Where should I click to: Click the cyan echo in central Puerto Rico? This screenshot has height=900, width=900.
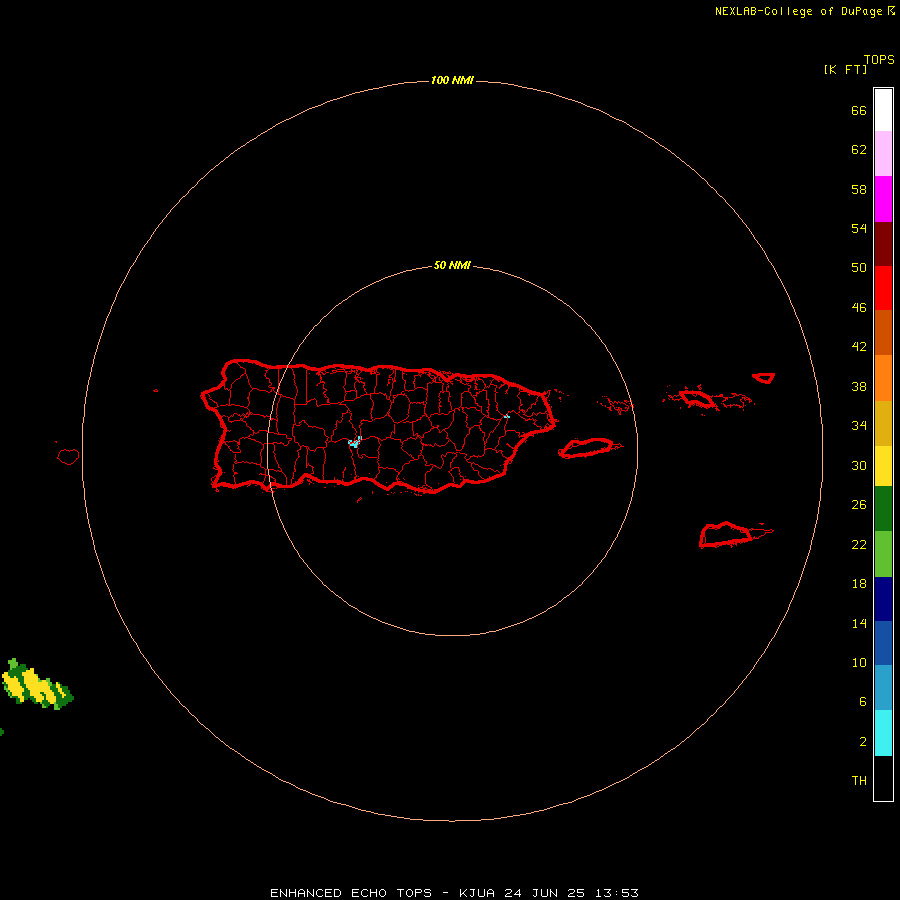(355, 442)
